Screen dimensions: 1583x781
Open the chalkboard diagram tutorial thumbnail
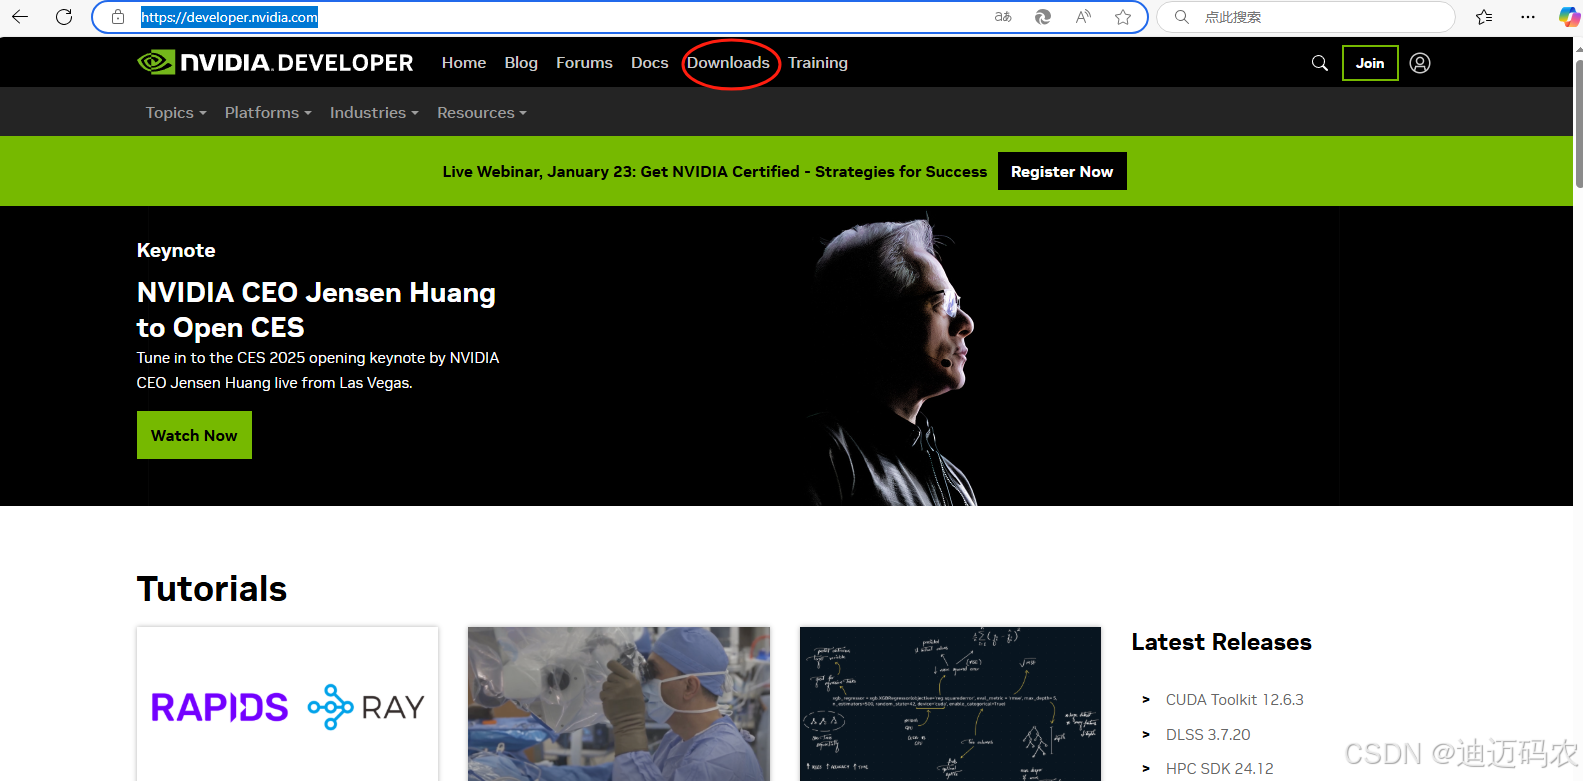(950, 704)
